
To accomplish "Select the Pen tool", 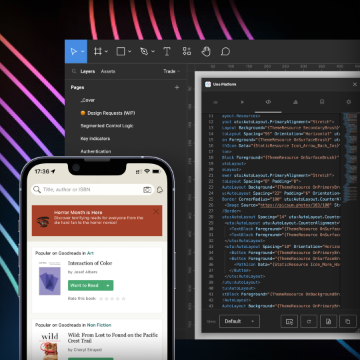I will pyautogui.click(x=144, y=52).
